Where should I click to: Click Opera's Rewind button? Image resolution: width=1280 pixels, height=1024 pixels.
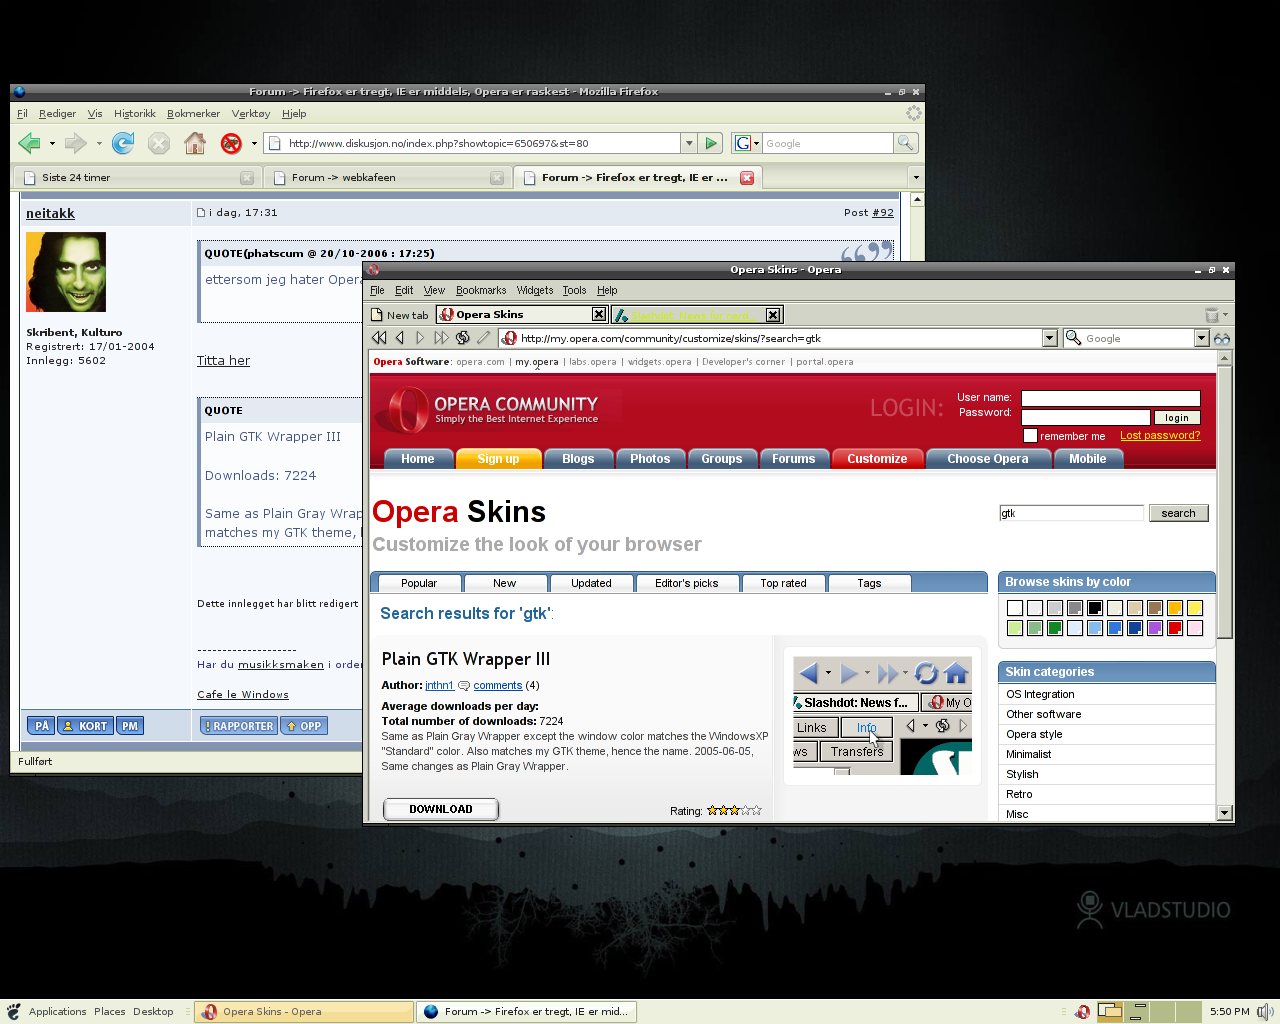[379, 338]
